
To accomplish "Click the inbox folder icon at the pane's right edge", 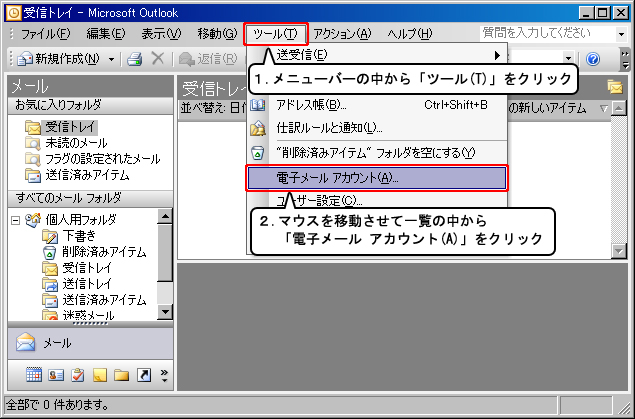I will click(x=615, y=87).
